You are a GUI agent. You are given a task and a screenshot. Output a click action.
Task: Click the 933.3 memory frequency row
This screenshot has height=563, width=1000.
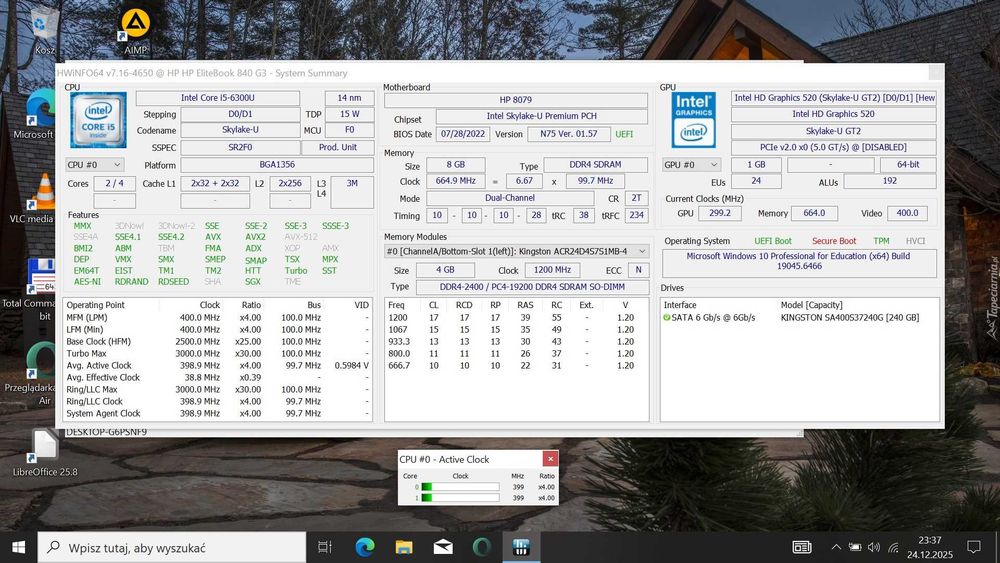(x=515, y=341)
